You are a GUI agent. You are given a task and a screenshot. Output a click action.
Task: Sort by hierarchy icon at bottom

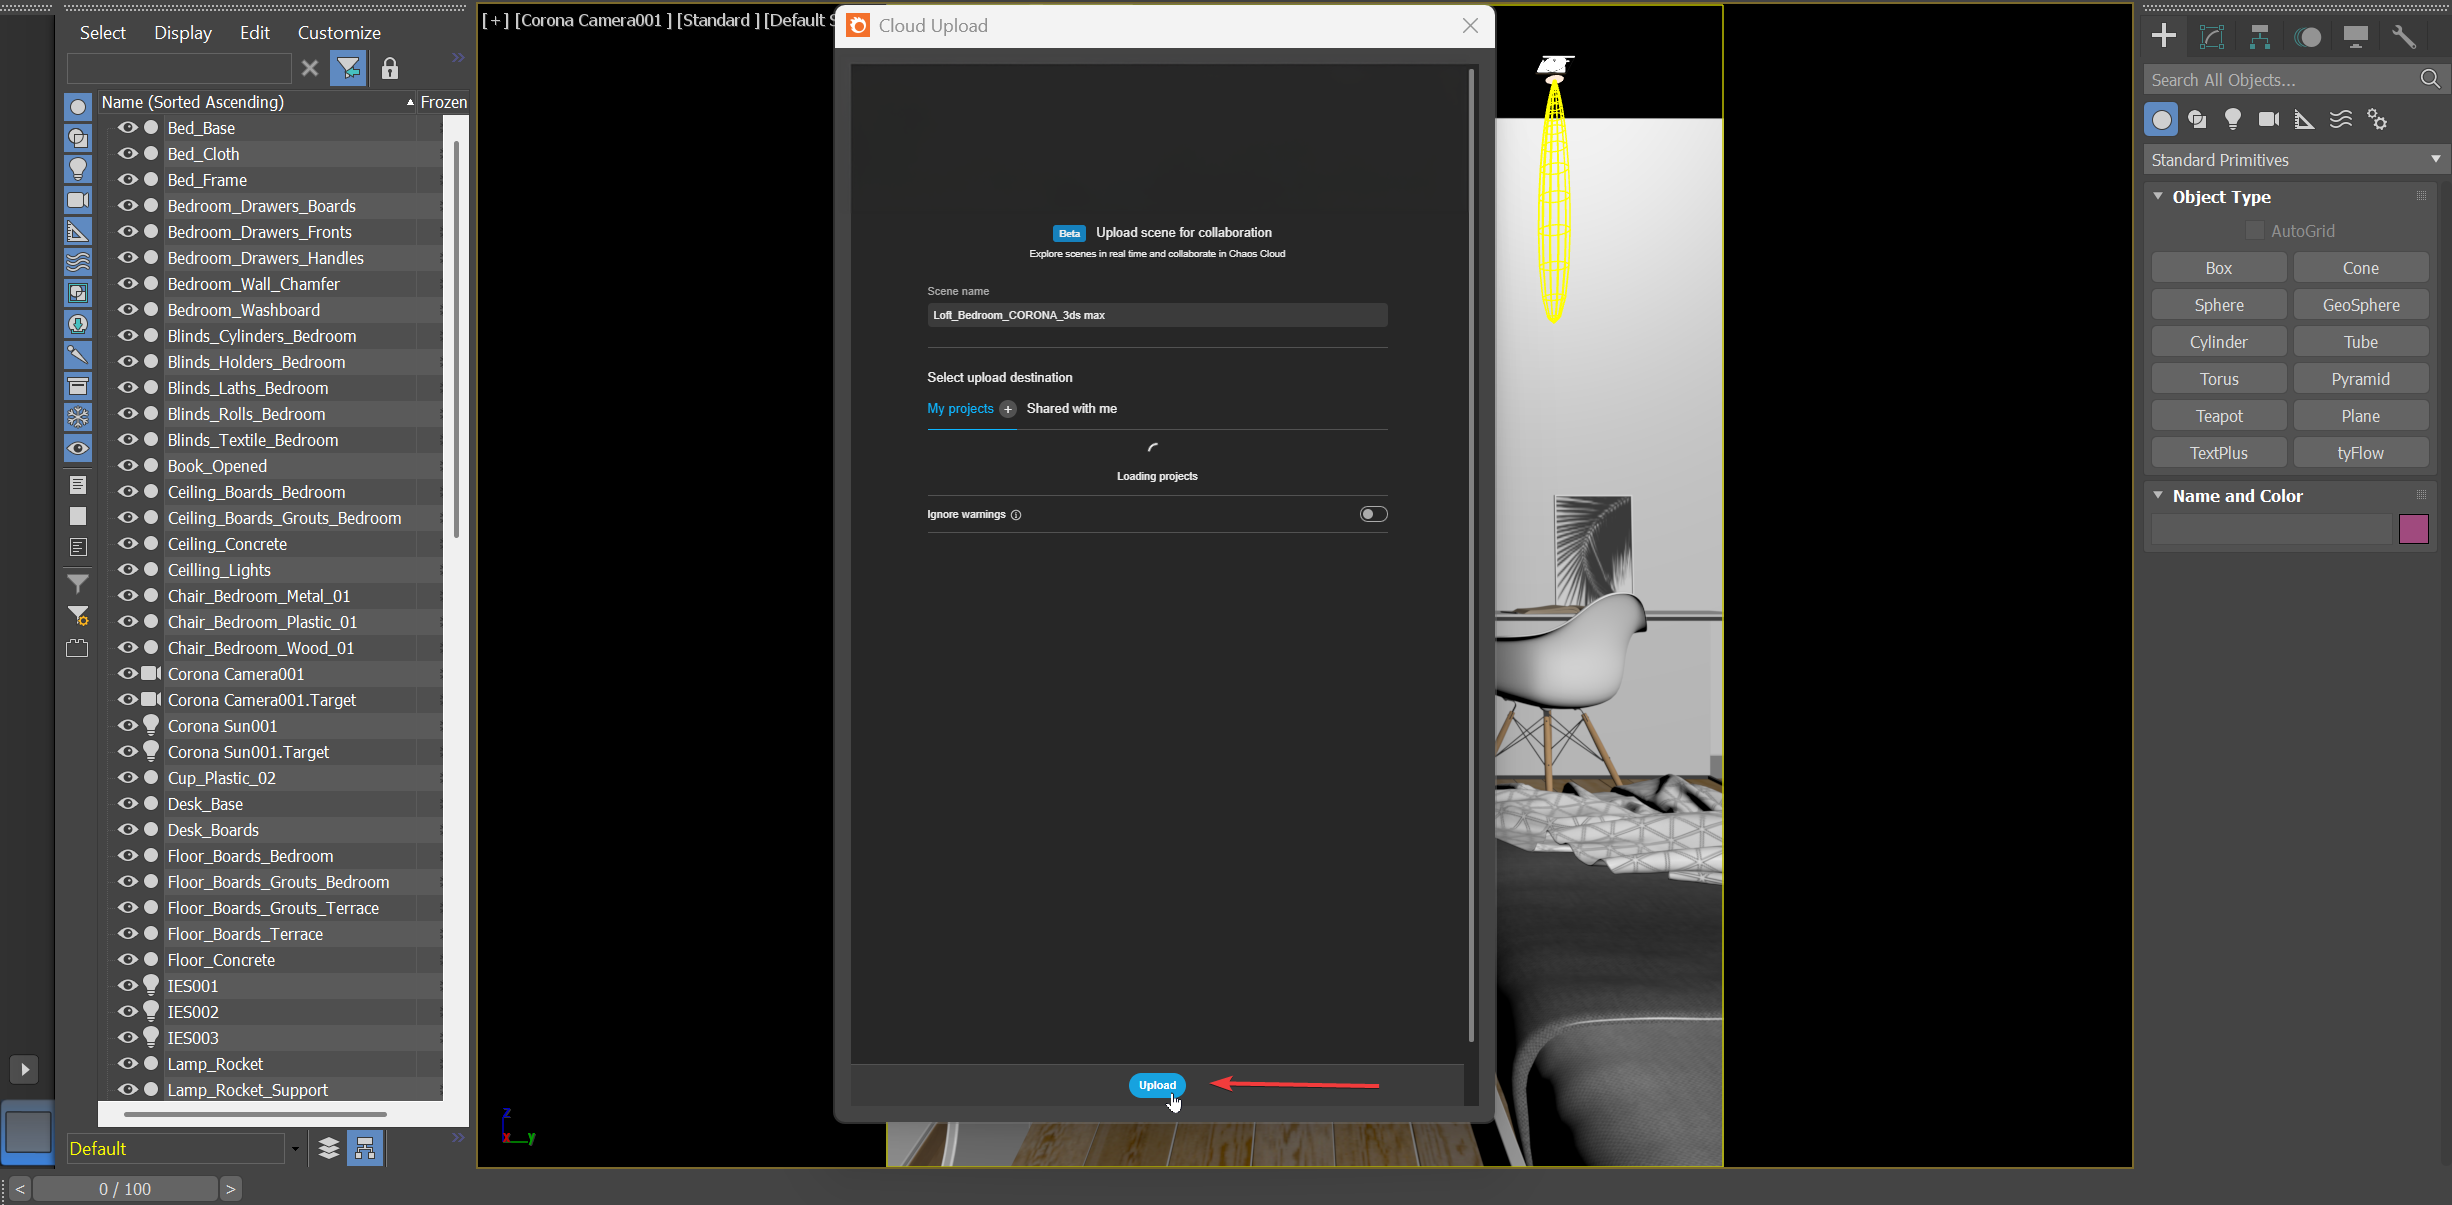(365, 1148)
